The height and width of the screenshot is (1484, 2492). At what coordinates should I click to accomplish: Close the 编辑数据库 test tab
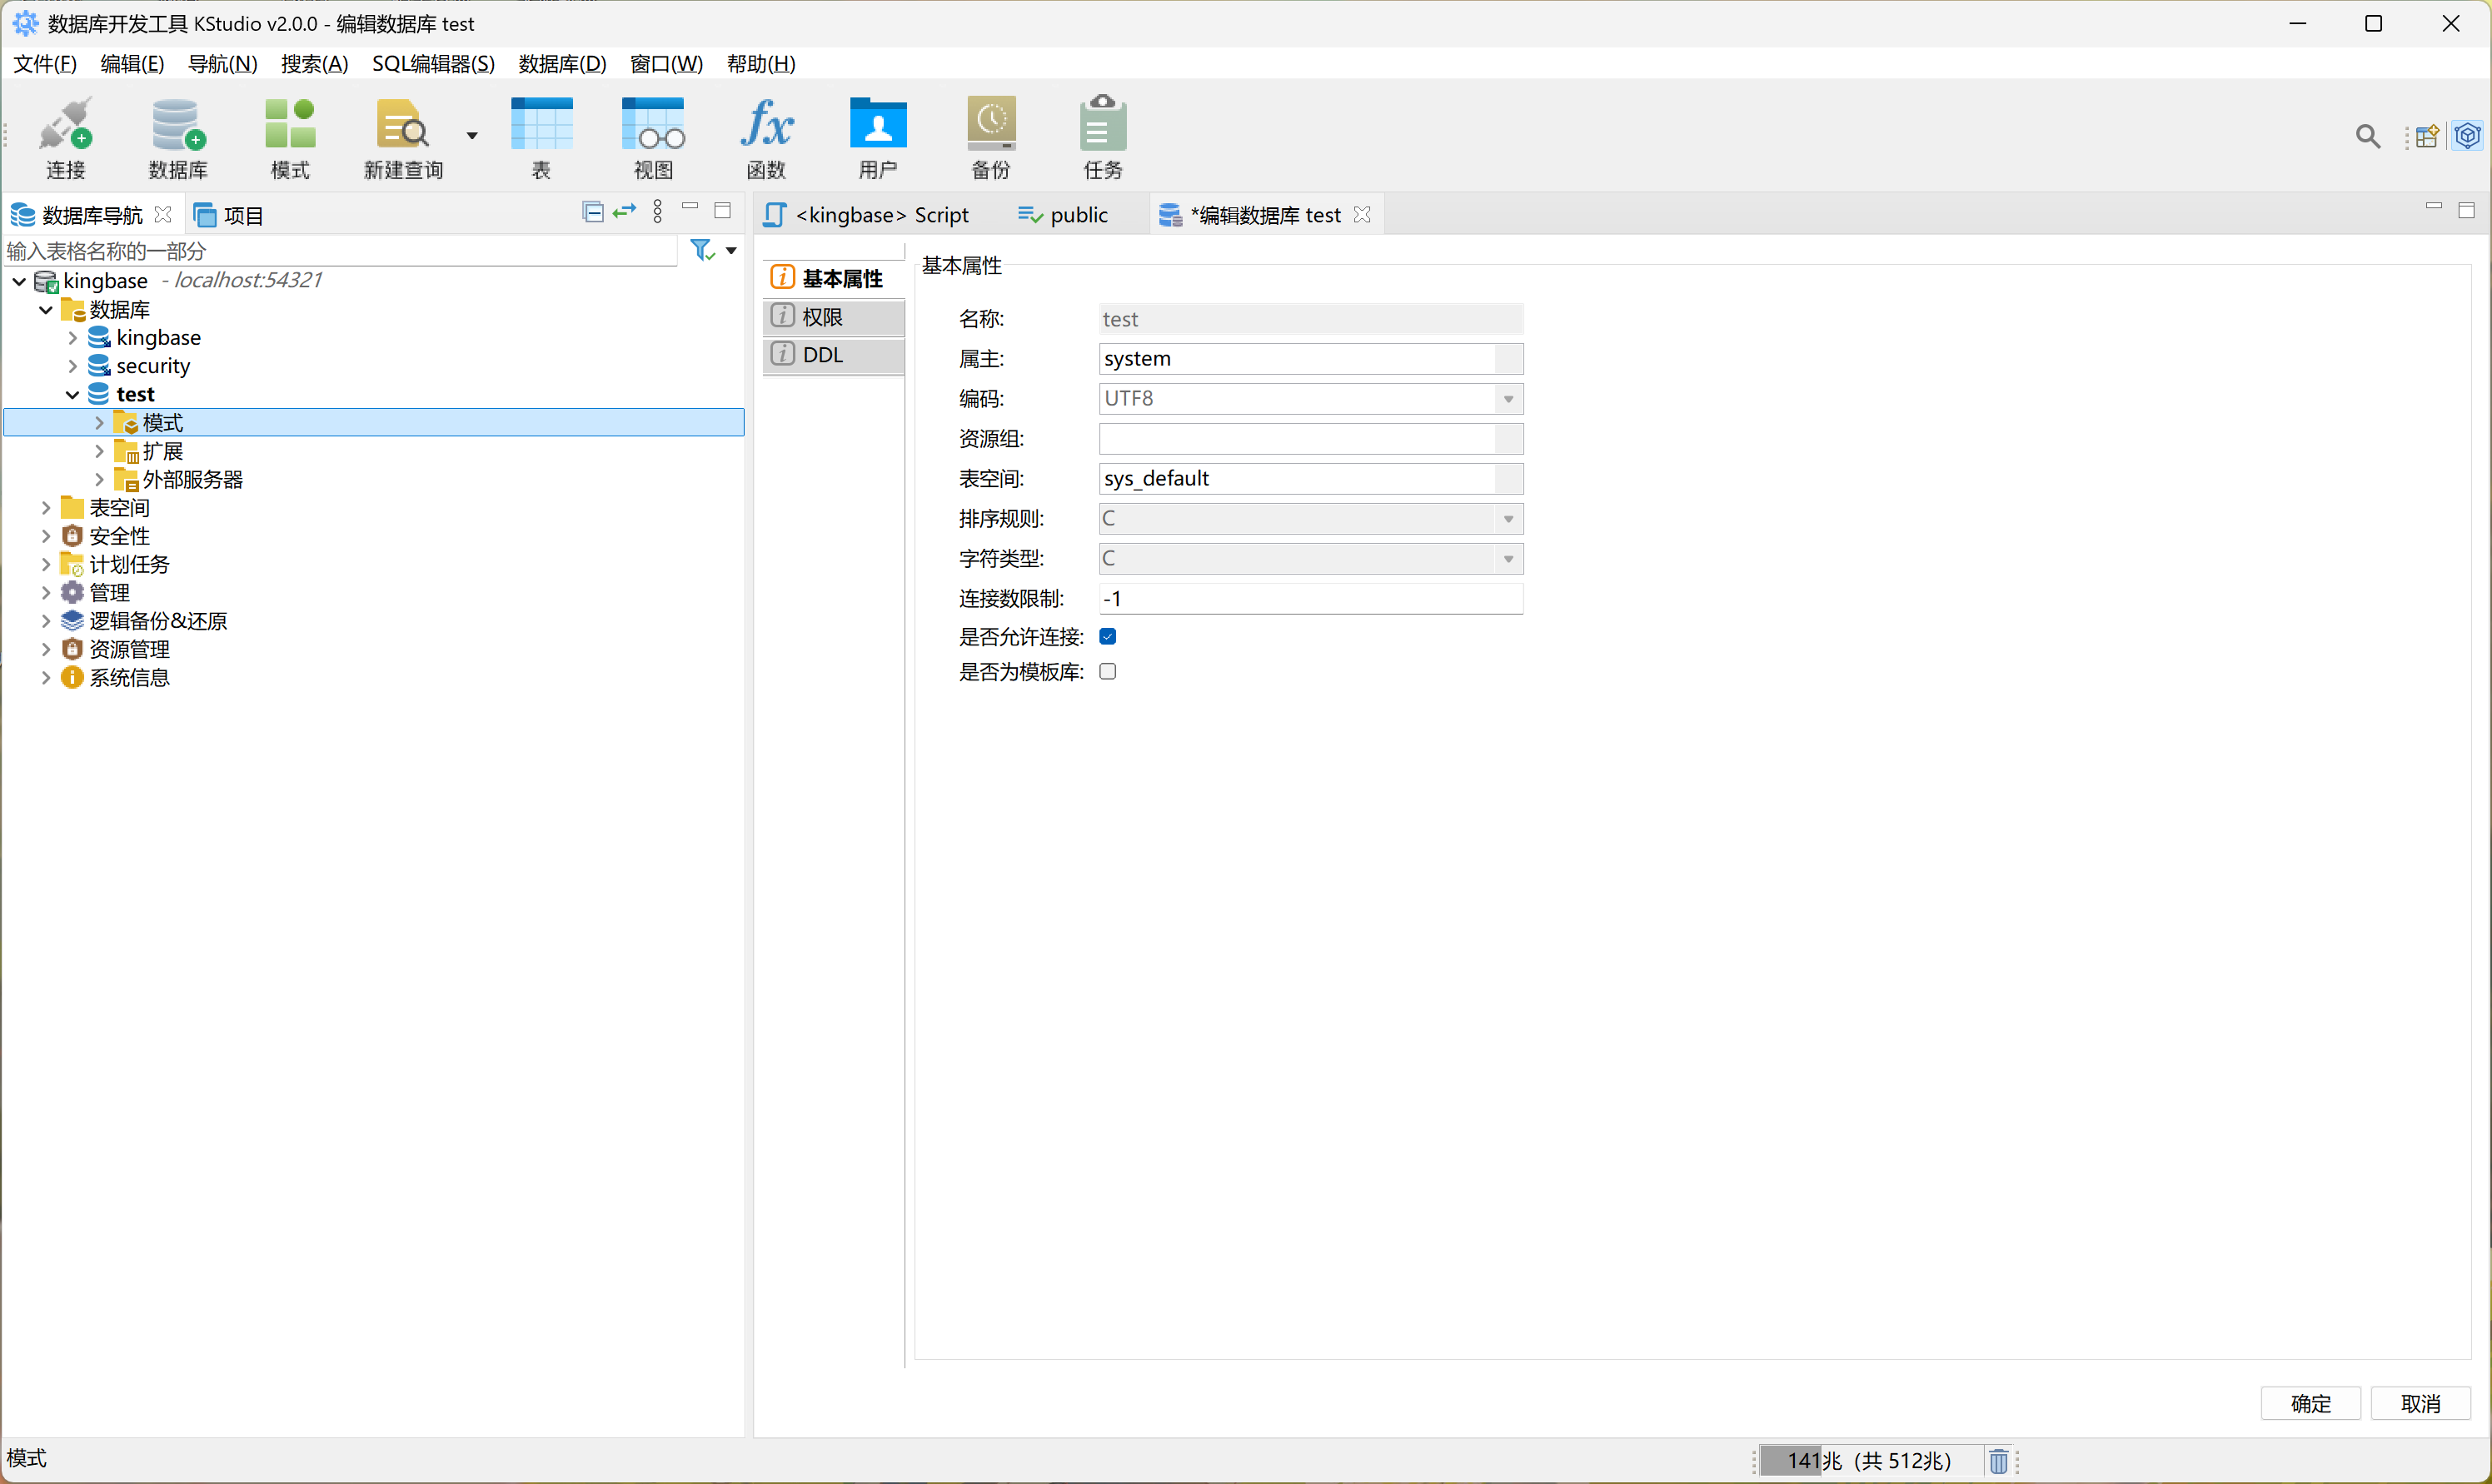coord(1361,215)
